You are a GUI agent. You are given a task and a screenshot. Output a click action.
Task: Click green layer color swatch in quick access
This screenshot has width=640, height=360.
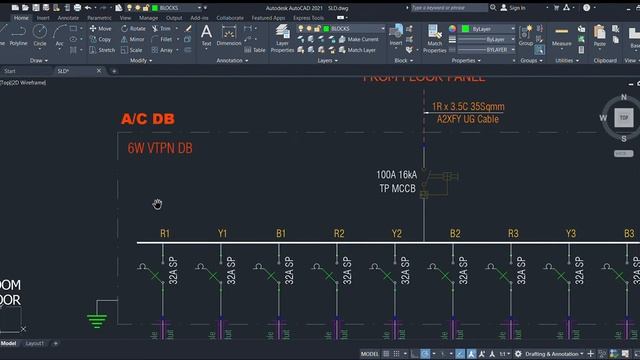click(x=155, y=8)
